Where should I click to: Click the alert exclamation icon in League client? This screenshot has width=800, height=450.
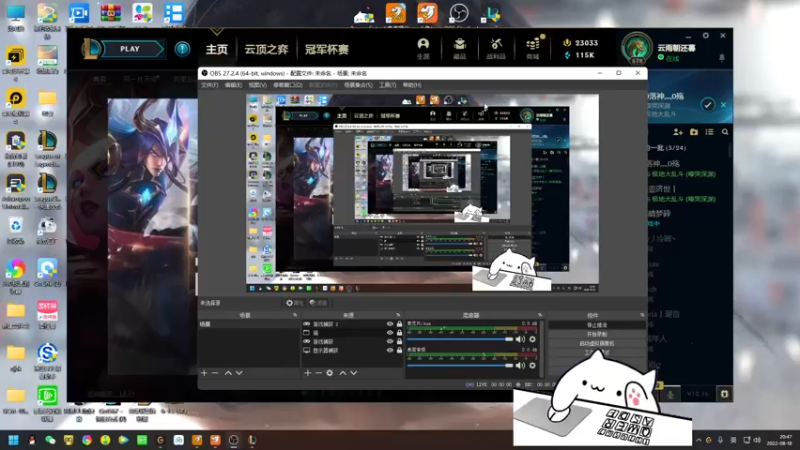[182, 49]
